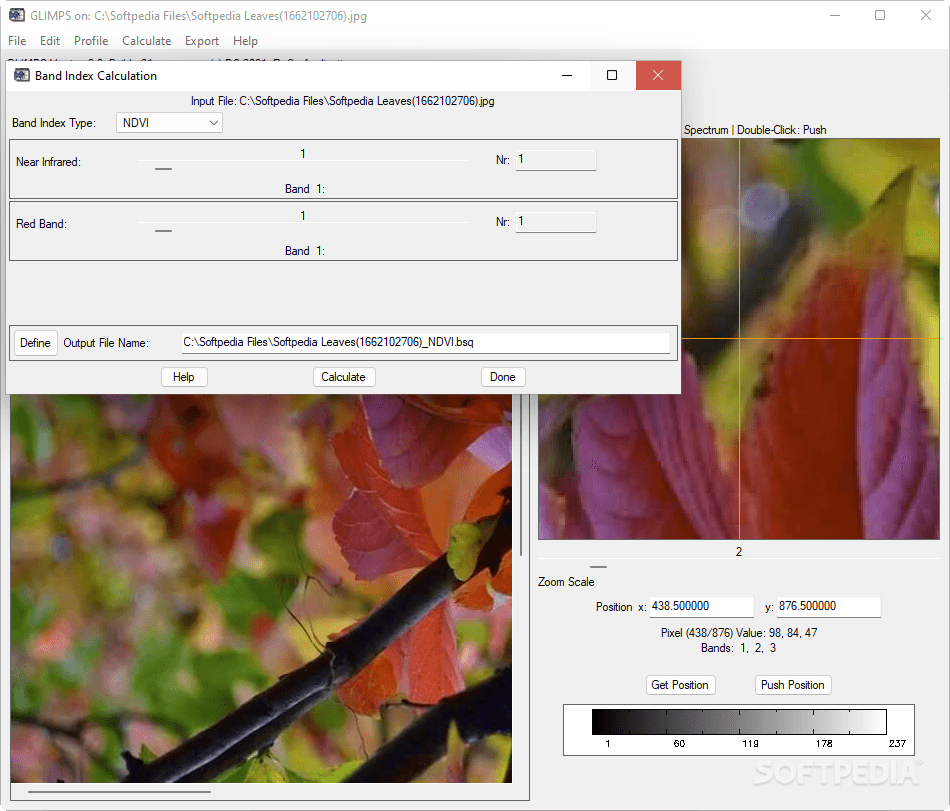
Task: Close the GLIMPS main window
Action: (x=926, y=15)
